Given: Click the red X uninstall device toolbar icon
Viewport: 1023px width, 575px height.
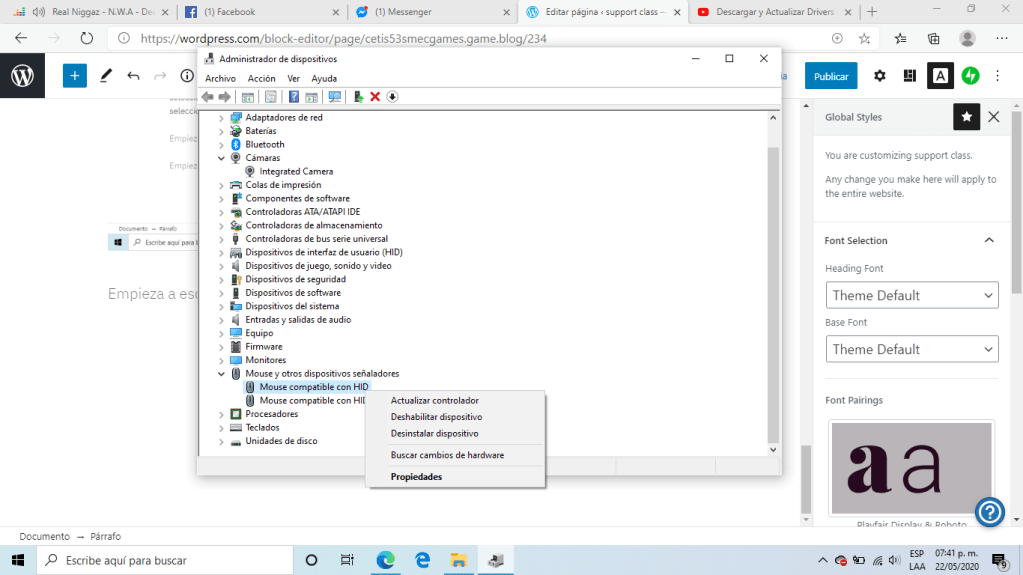Looking at the screenshot, I should 375,97.
